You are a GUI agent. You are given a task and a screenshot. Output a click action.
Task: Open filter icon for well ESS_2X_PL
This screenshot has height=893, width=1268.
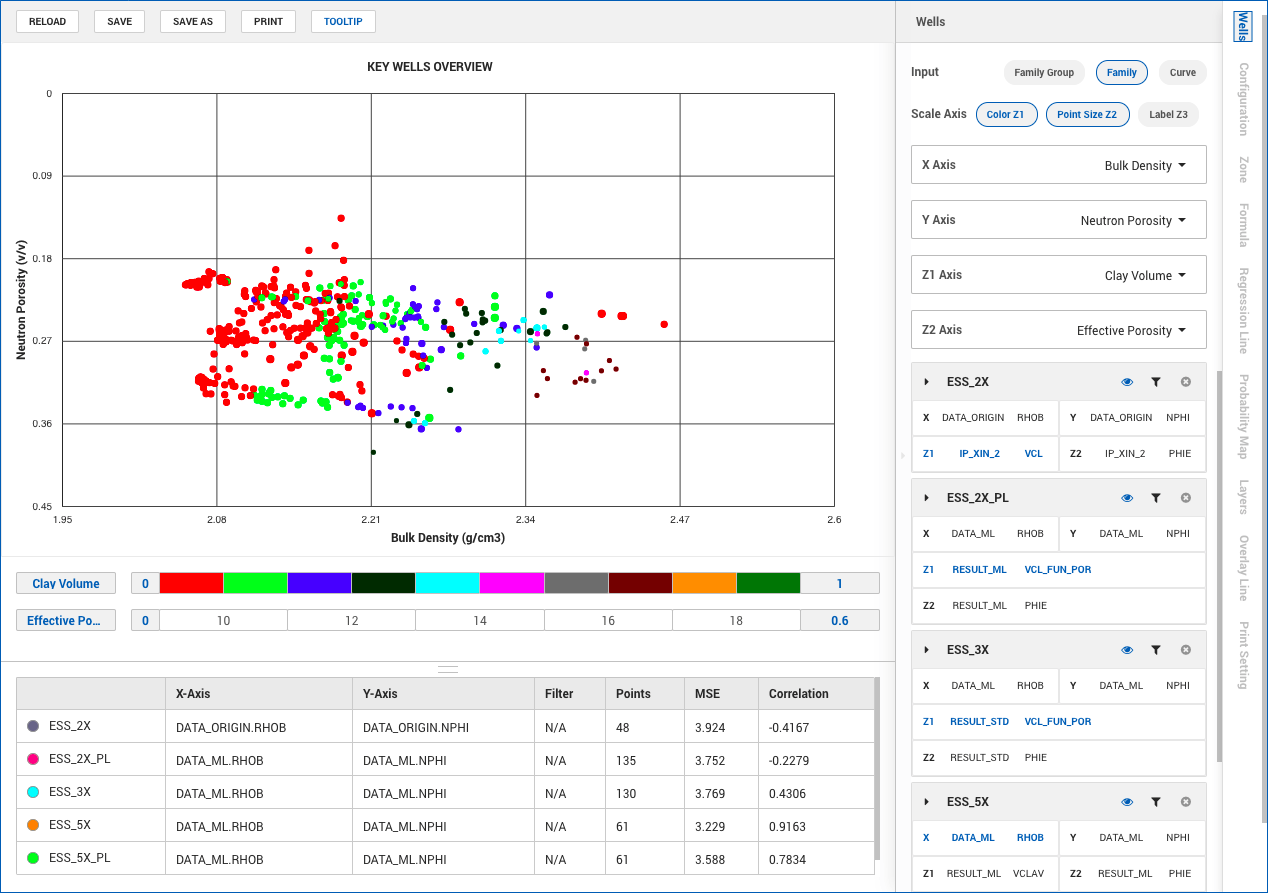pyautogui.click(x=1156, y=498)
